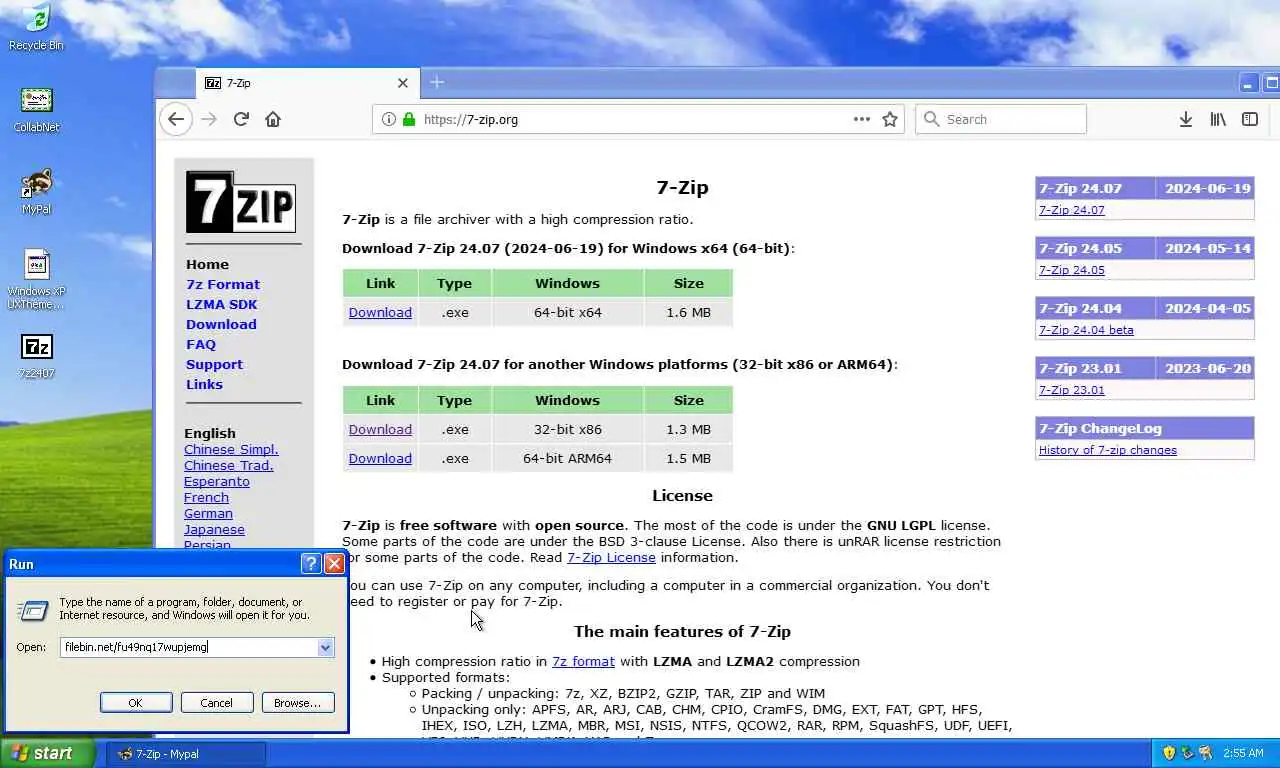
Task: Open the LZMA SDK sidebar link
Action: coord(221,305)
